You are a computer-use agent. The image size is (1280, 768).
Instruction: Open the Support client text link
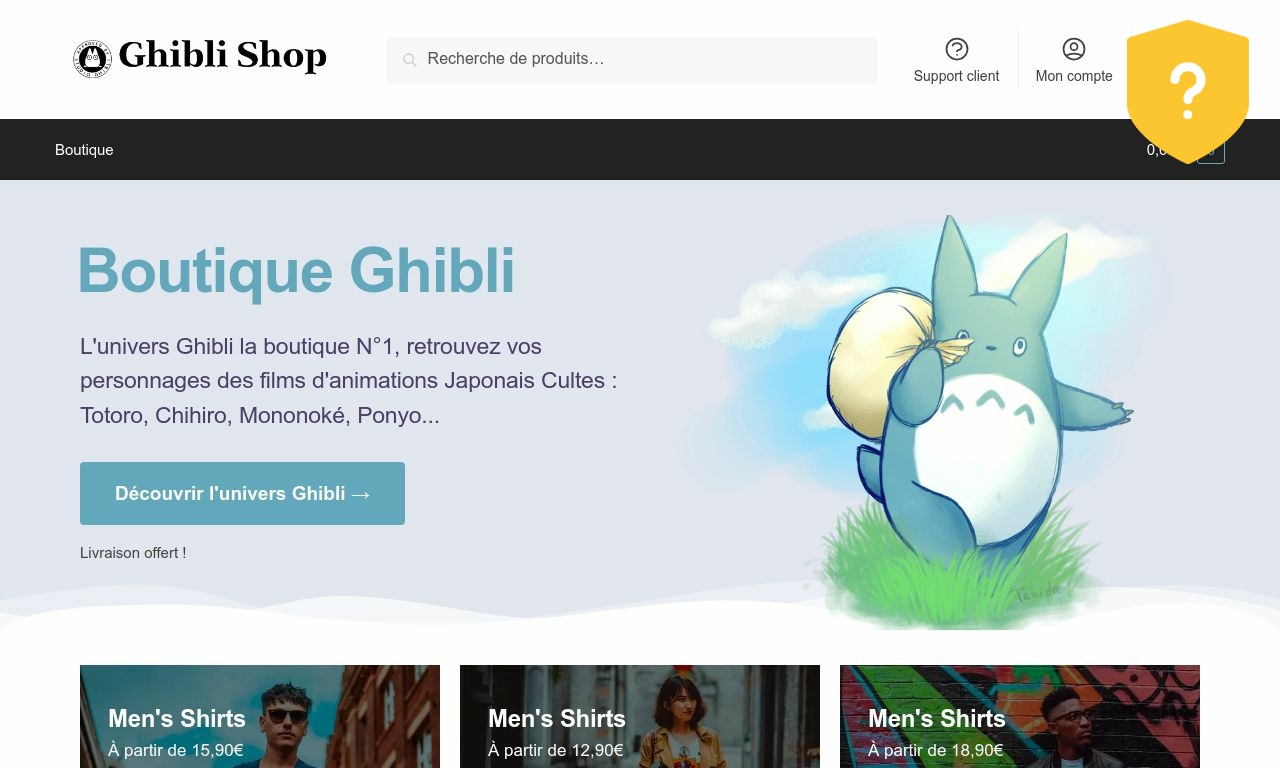click(956, 76)
